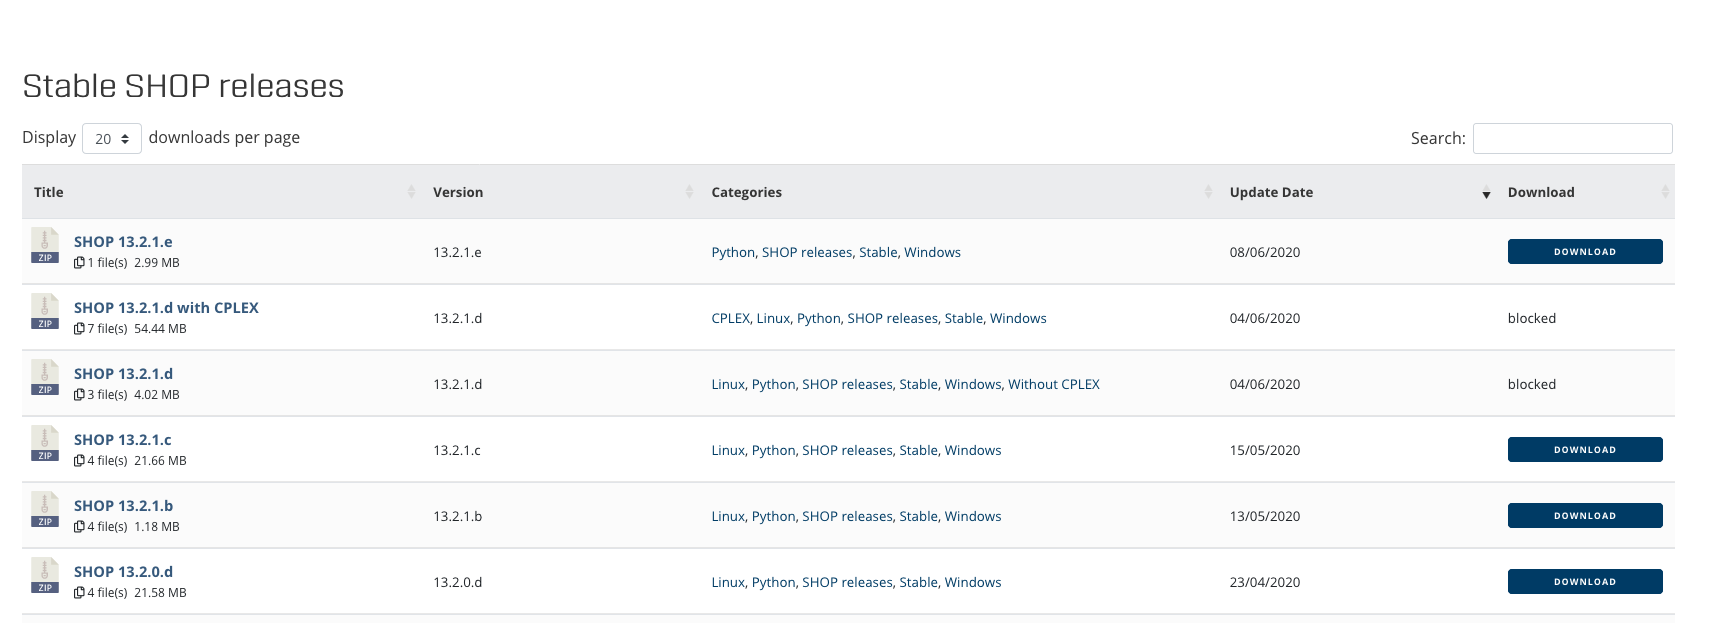1709x623 pixels.
Task: Click the ZIP icon beside SHOP 13.2.1.d 3 file(s)
Action: [45, 378]
